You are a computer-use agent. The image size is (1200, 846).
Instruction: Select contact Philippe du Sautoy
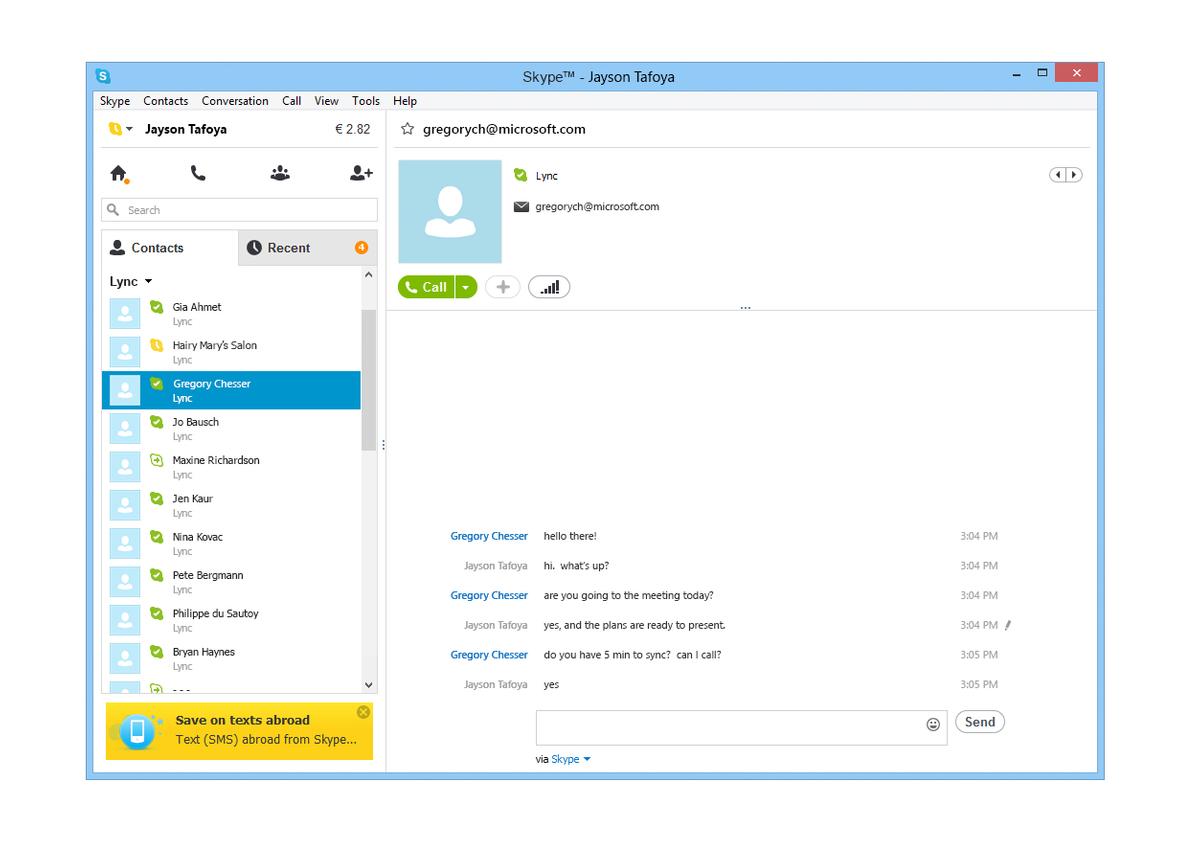(x=231, y=620)
